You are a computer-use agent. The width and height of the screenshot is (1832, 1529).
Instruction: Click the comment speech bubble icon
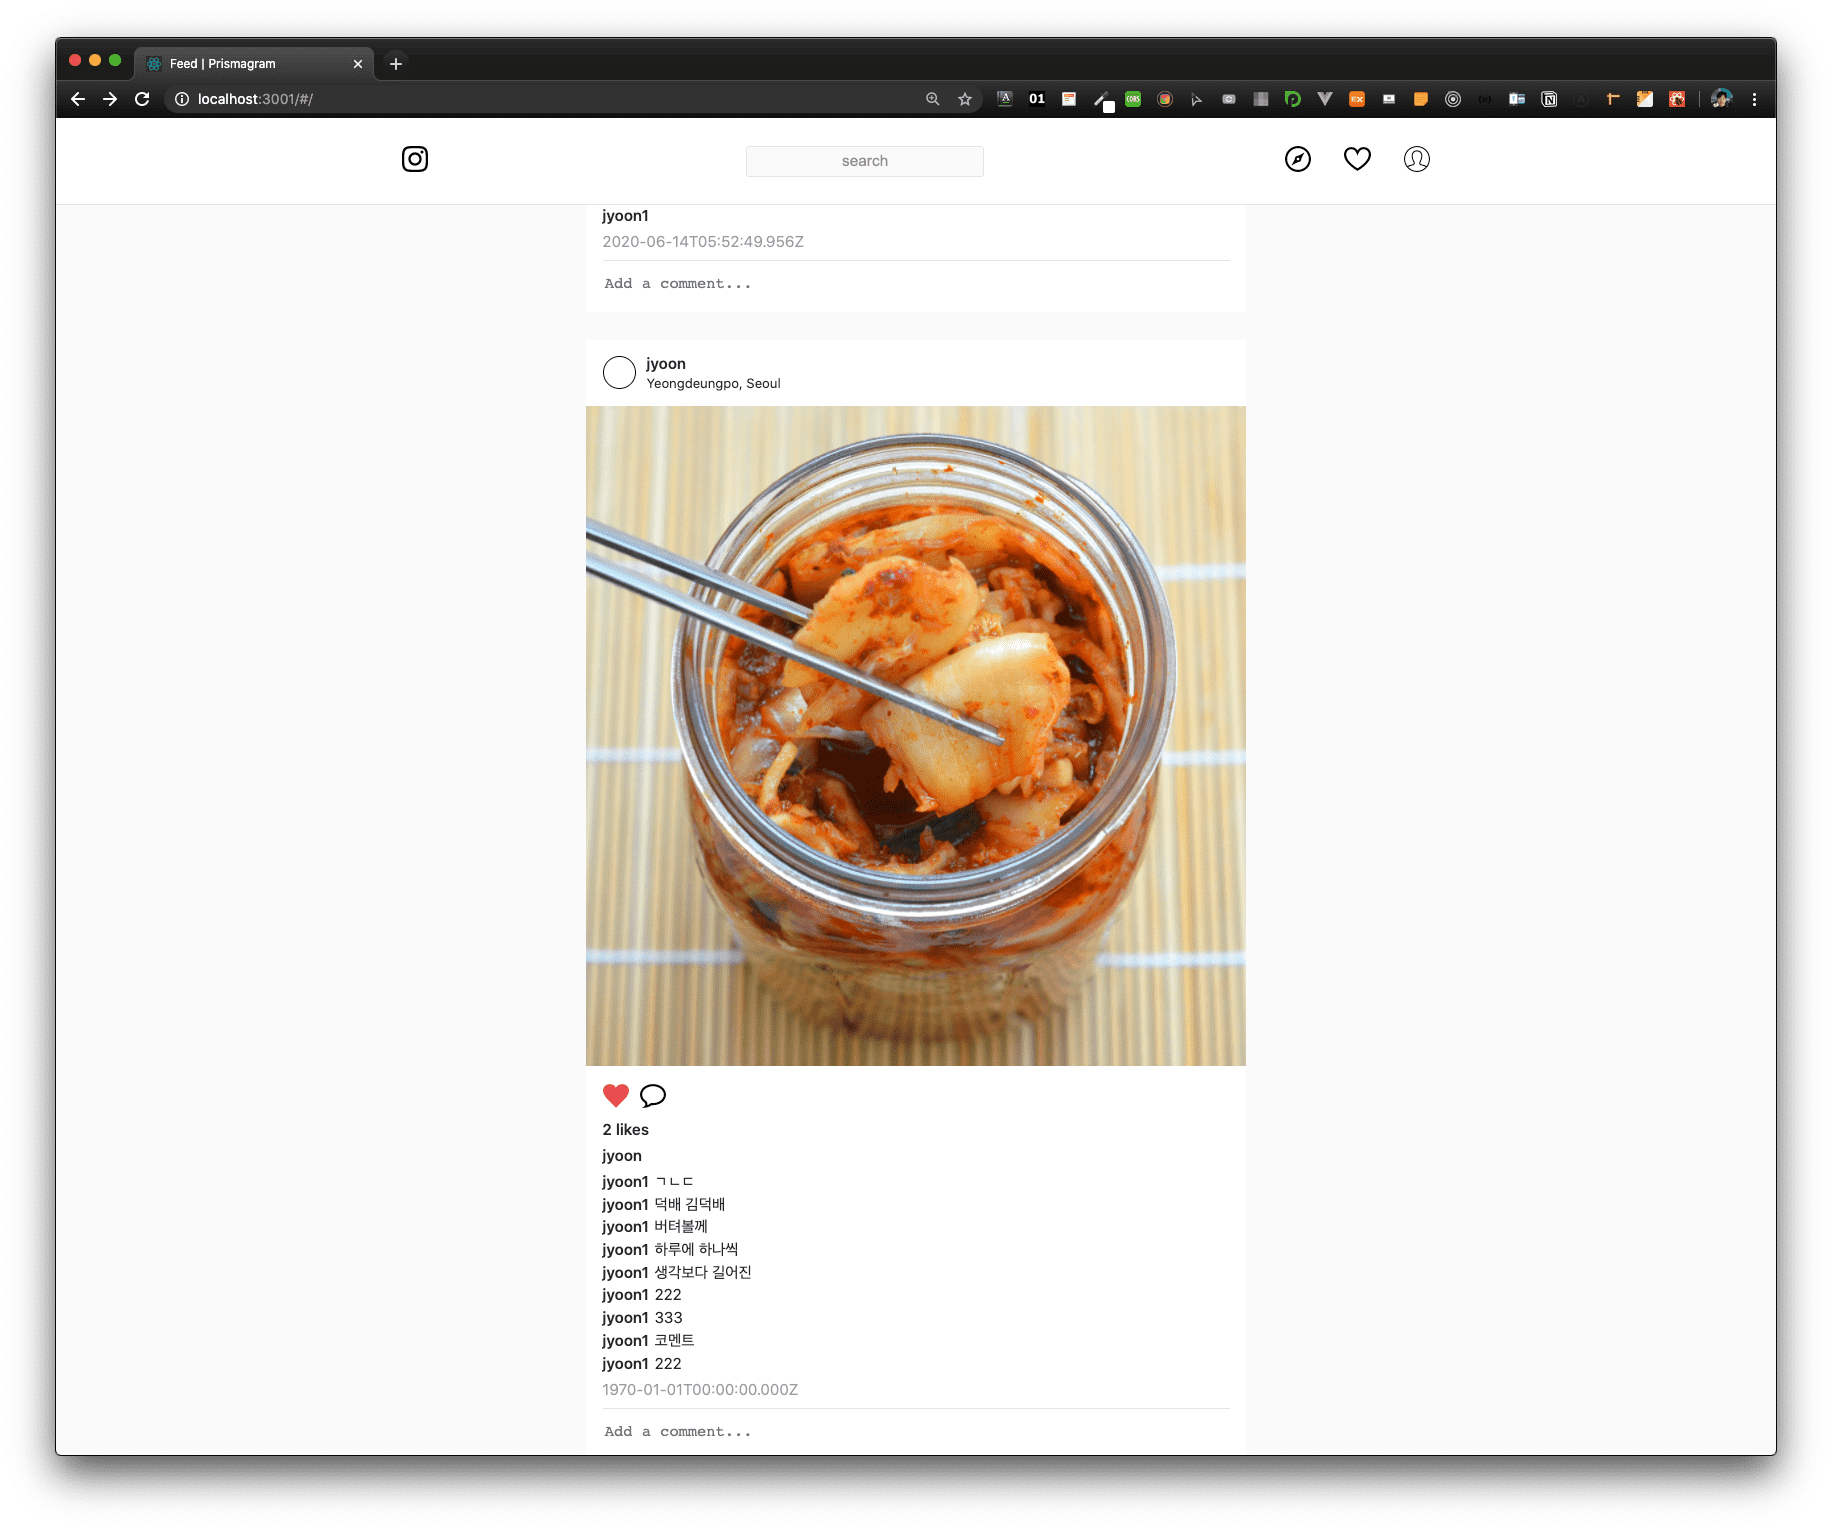coord(653,1096)
